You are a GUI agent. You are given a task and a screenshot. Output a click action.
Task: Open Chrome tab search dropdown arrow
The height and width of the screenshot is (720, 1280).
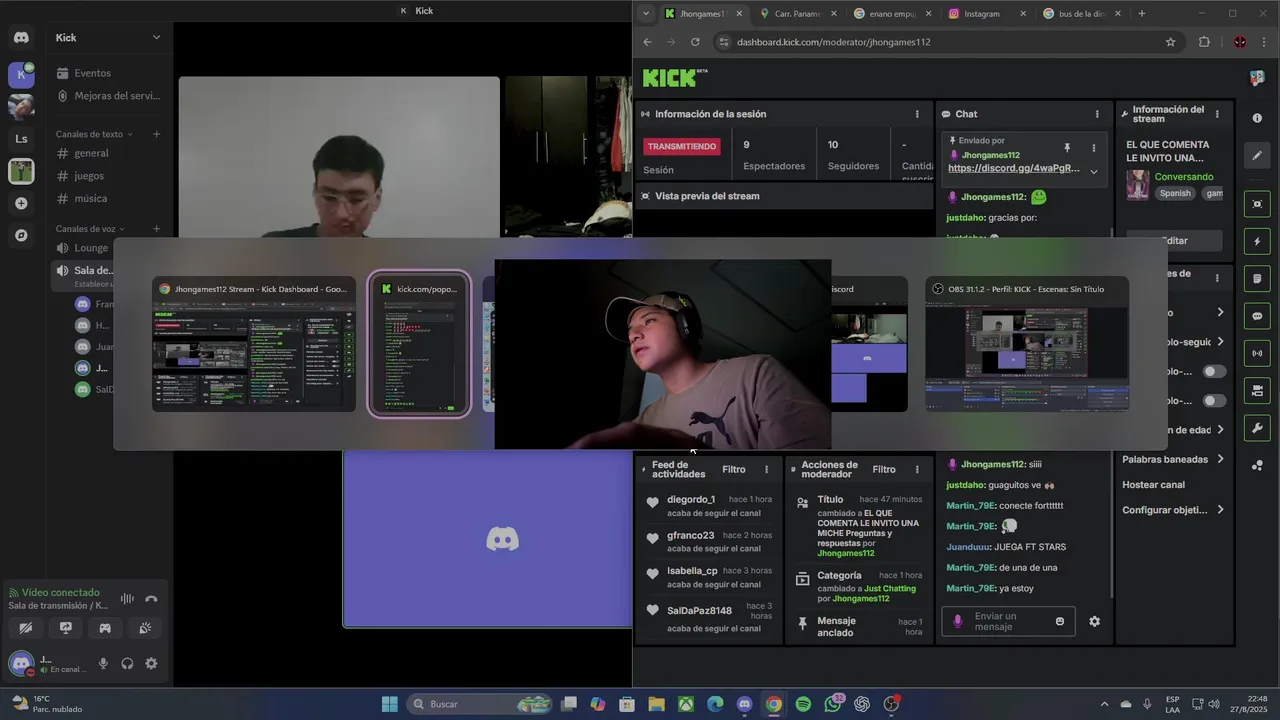[645, 14]
